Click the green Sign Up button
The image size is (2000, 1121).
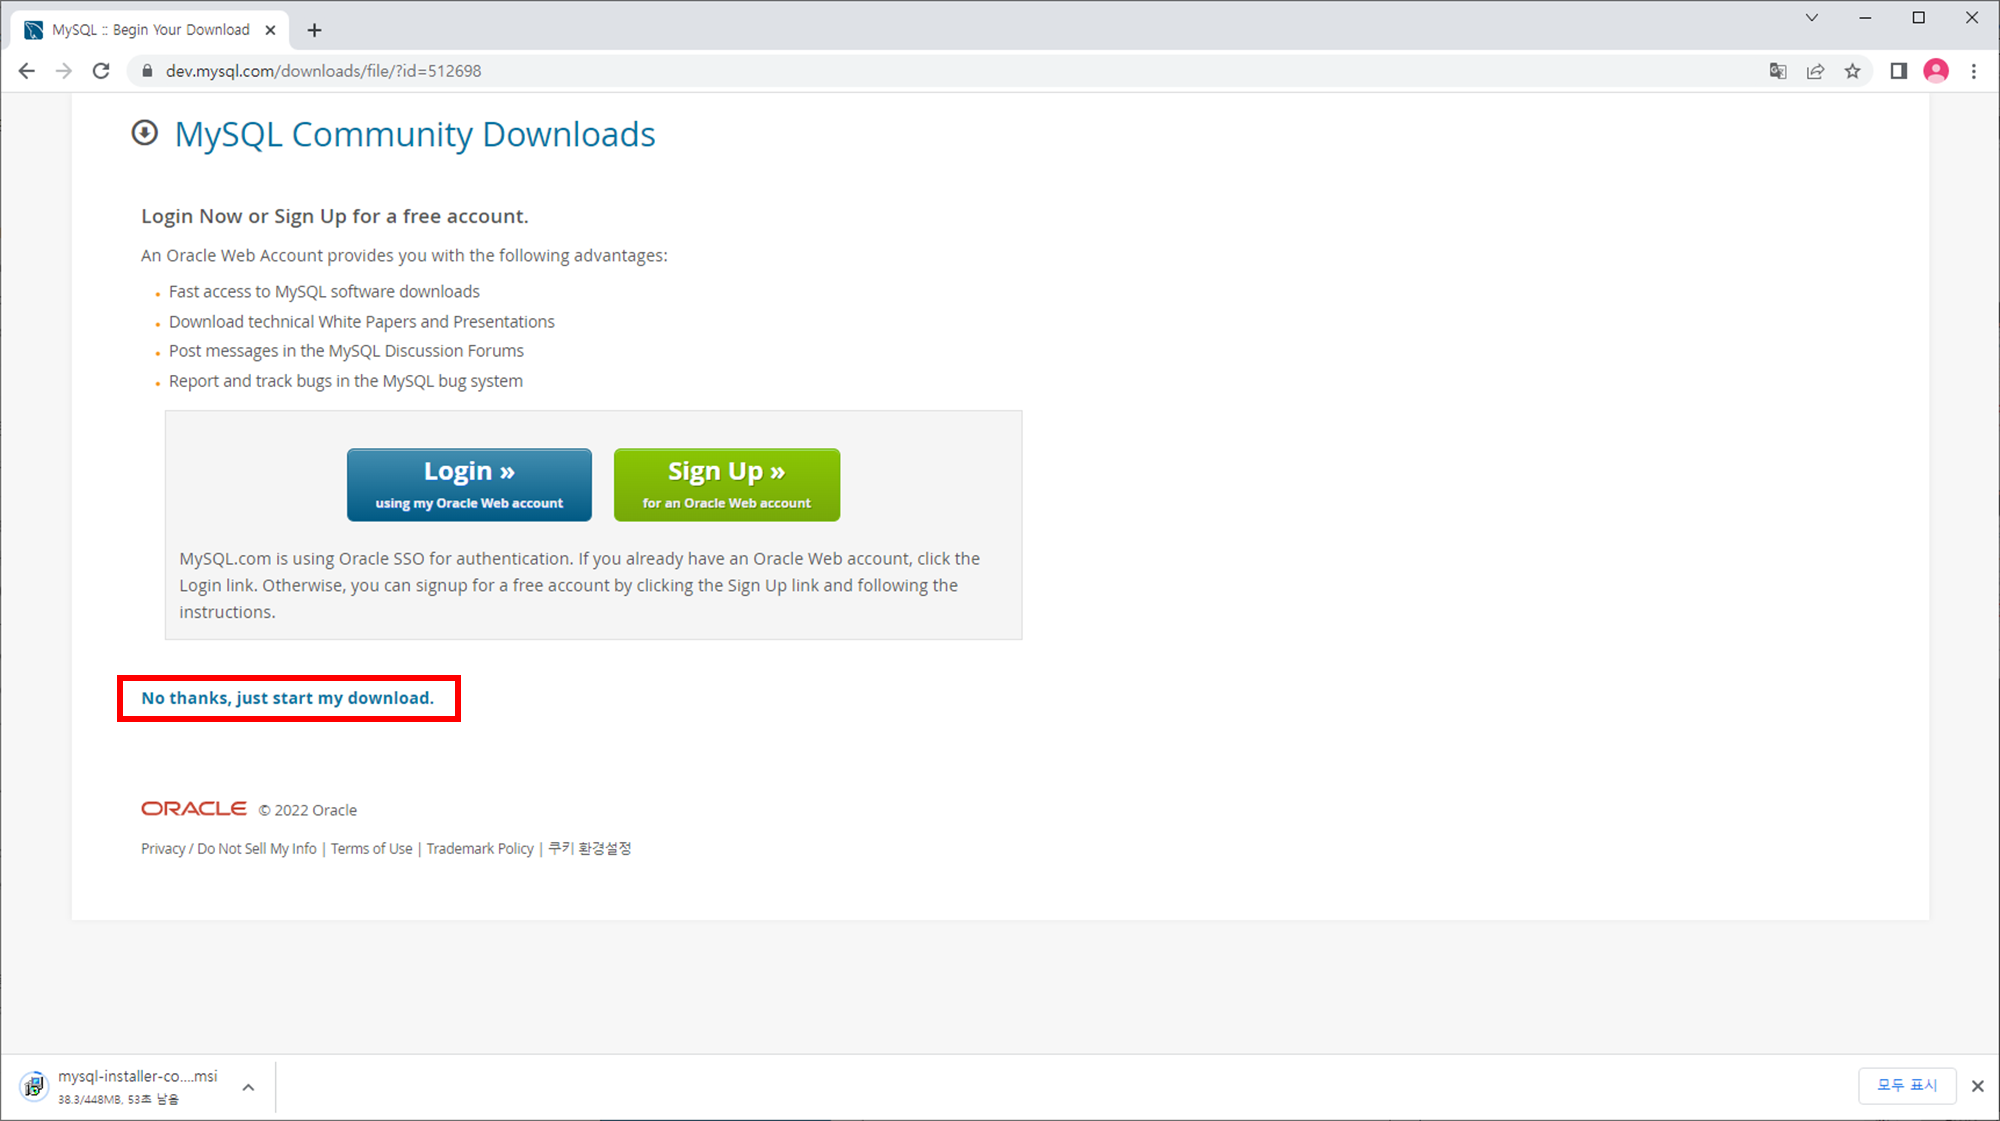click(x=727, y=484)
